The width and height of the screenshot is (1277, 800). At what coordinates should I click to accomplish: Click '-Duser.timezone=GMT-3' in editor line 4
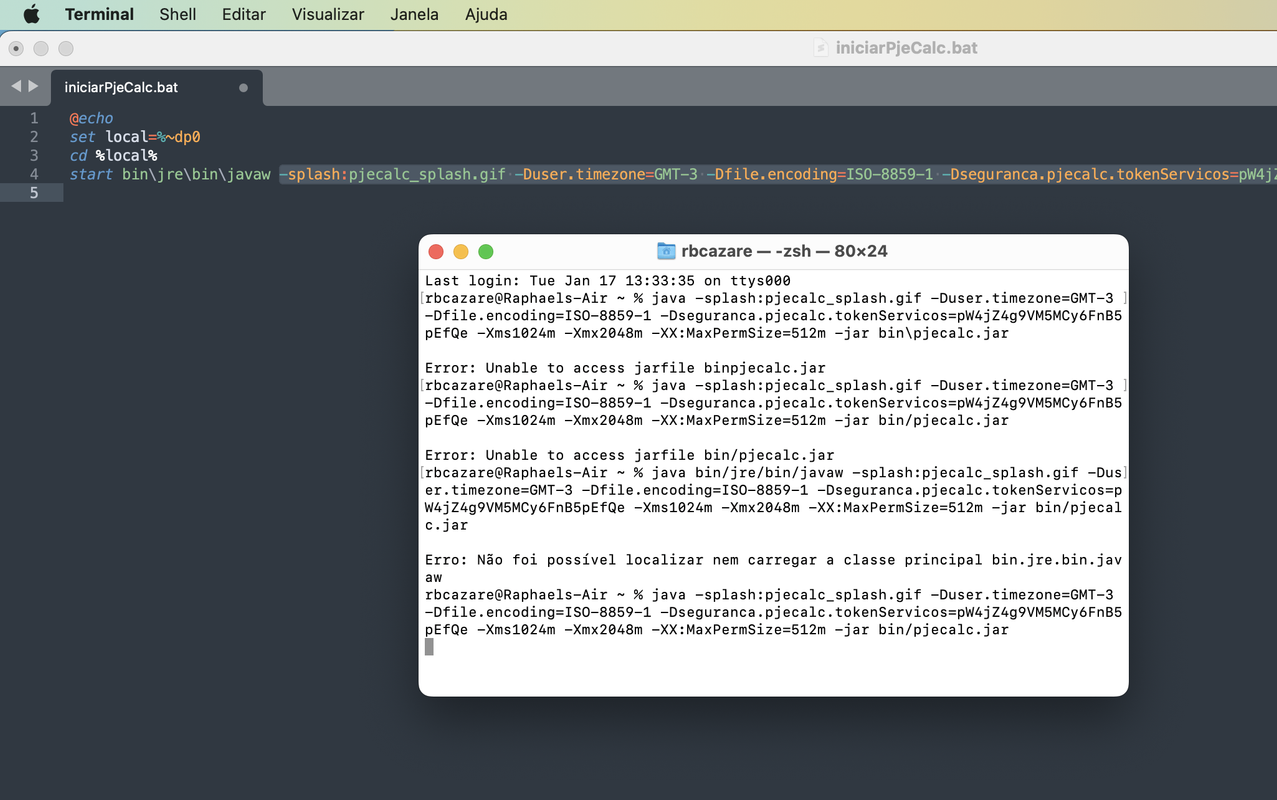[606, 175]
